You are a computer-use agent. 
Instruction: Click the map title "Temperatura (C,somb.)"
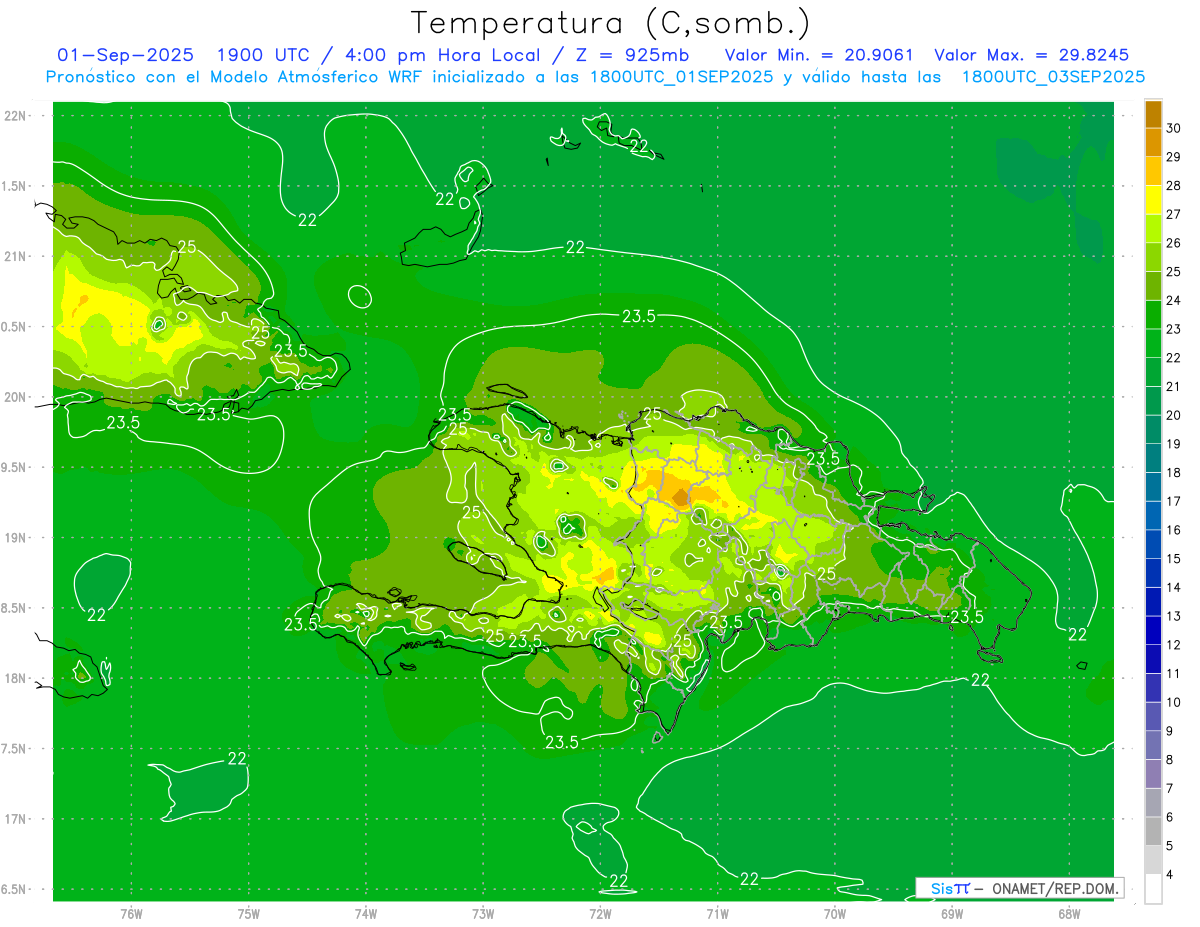tap(611, 23)
